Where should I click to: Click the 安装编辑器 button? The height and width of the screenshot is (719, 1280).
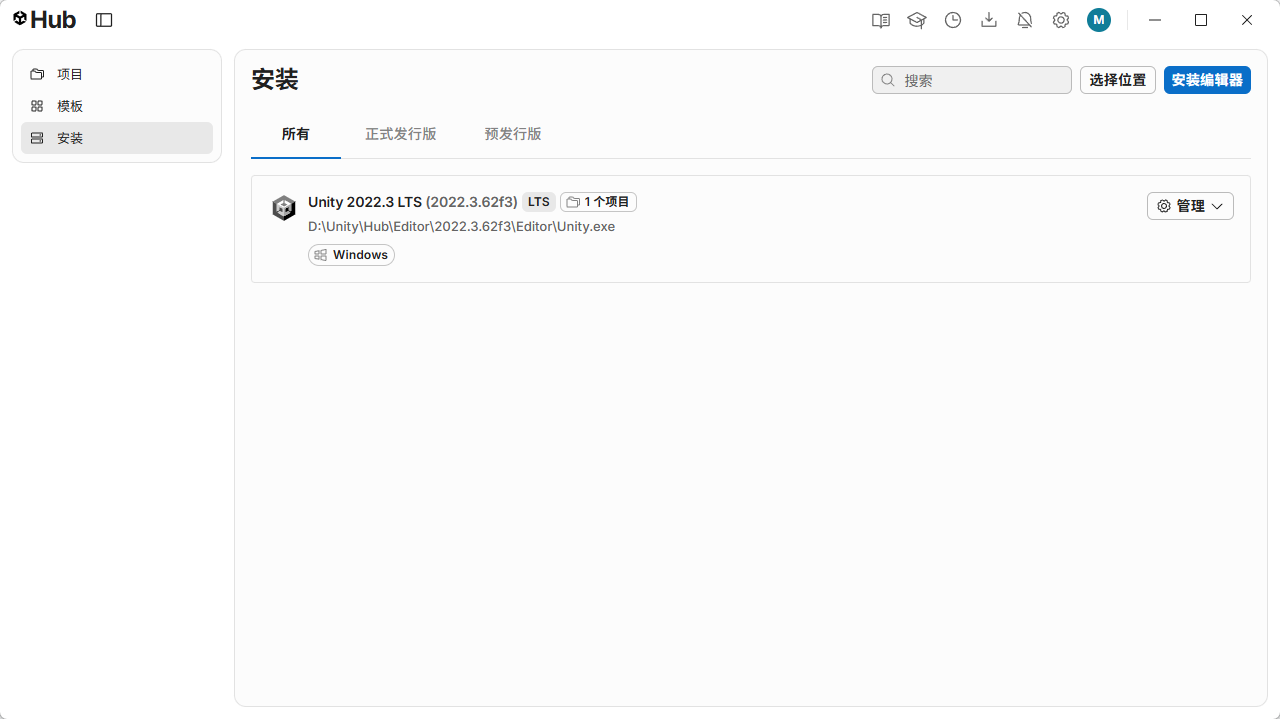(1207, 80)
